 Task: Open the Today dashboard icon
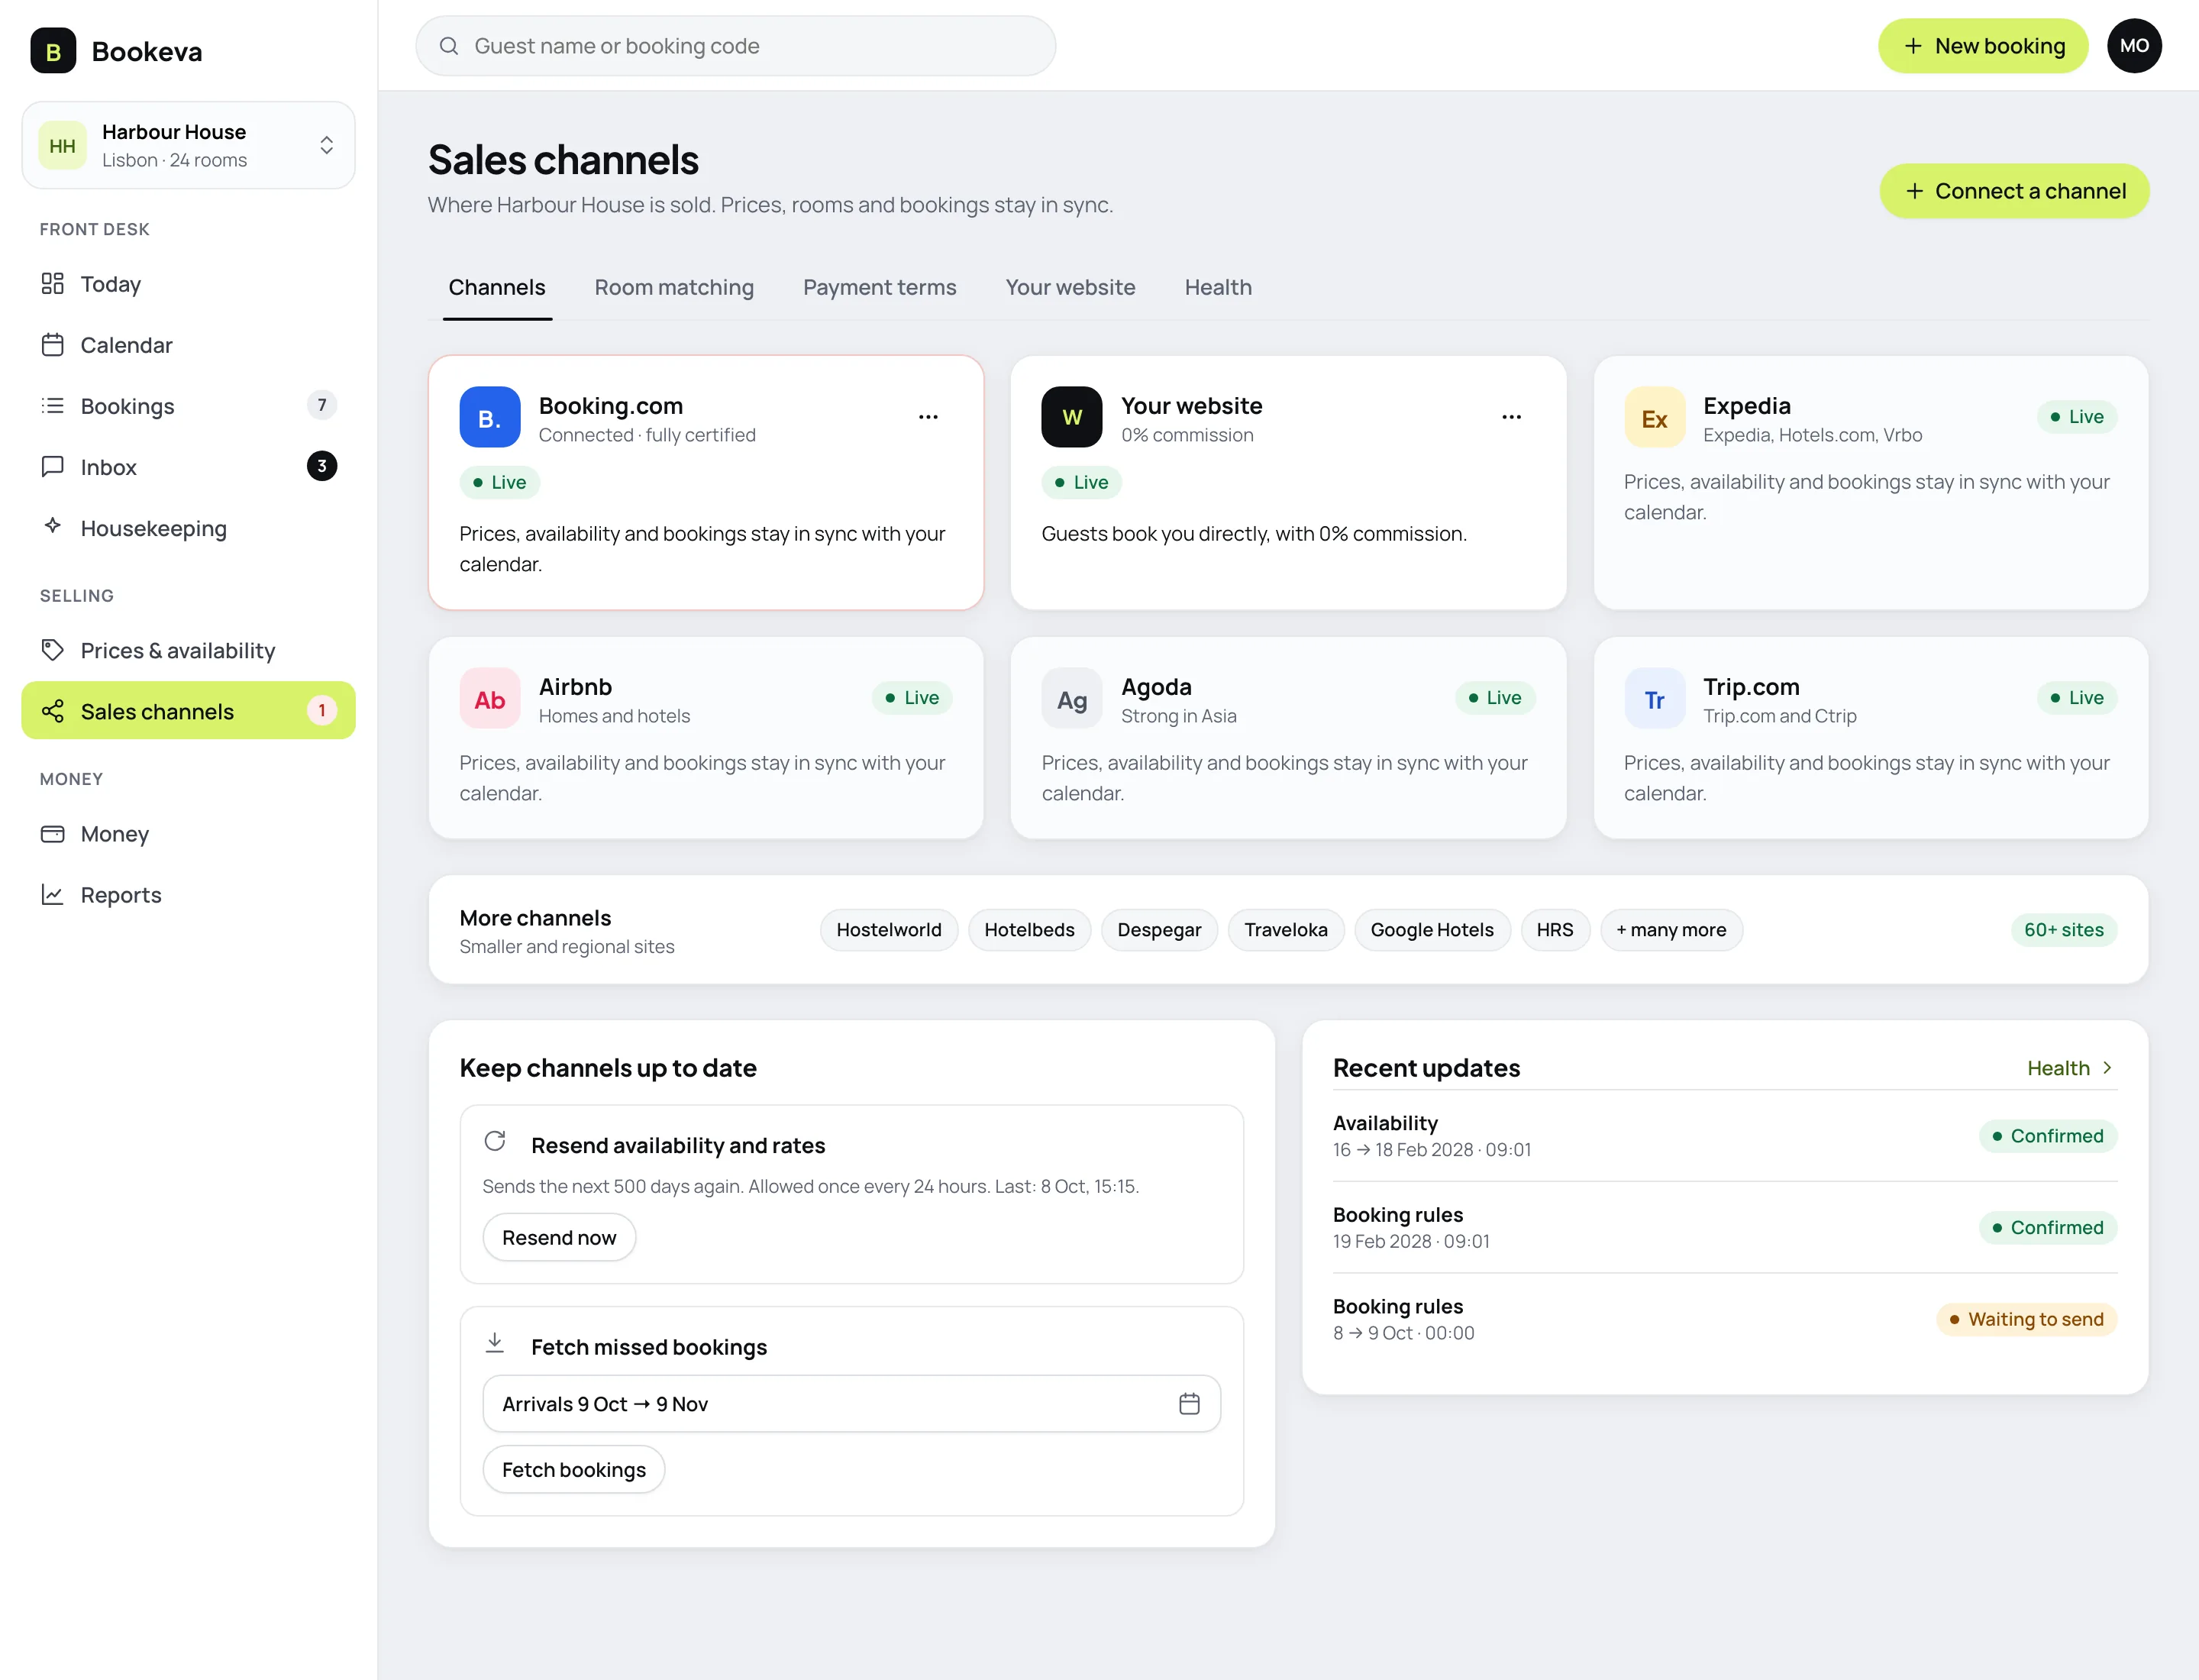point(53,284)
